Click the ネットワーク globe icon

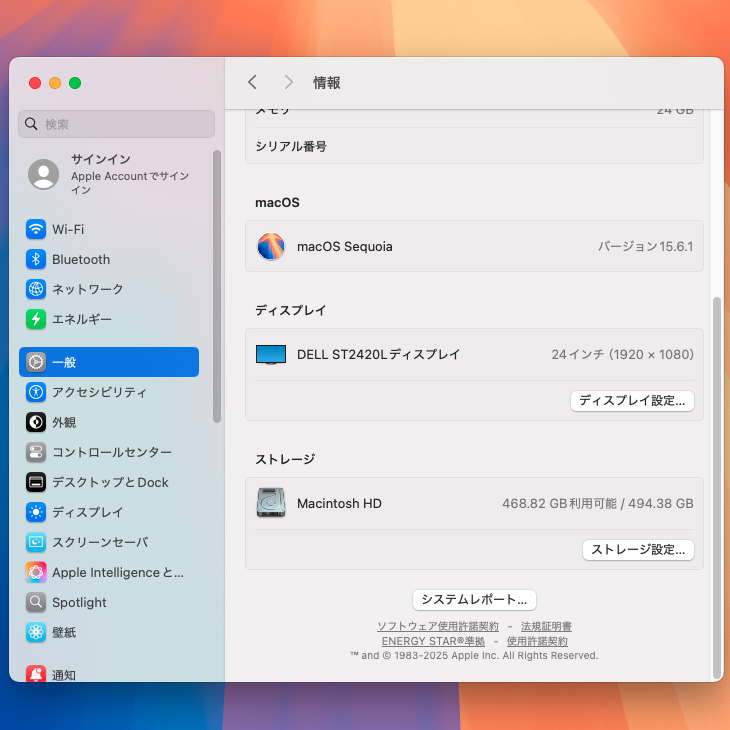tap(36, 289)
